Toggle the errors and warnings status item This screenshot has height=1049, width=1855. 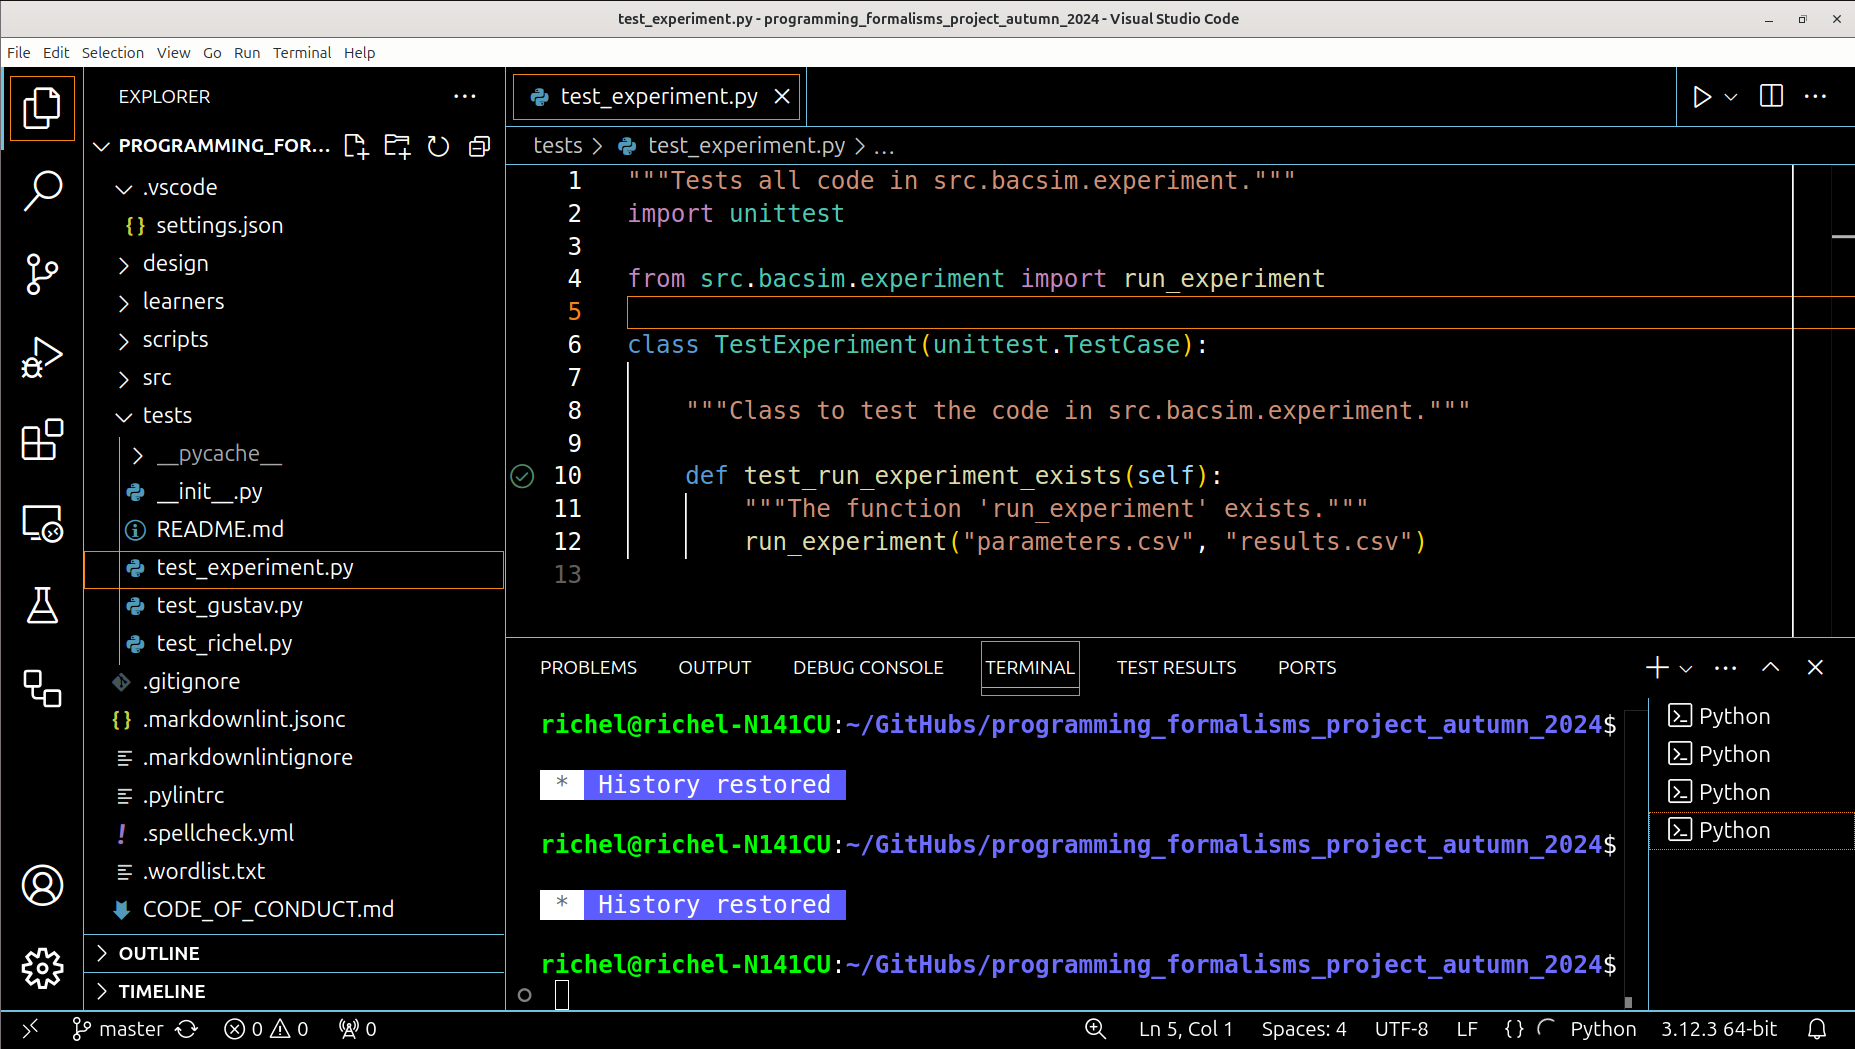[x=266, y=1028]
